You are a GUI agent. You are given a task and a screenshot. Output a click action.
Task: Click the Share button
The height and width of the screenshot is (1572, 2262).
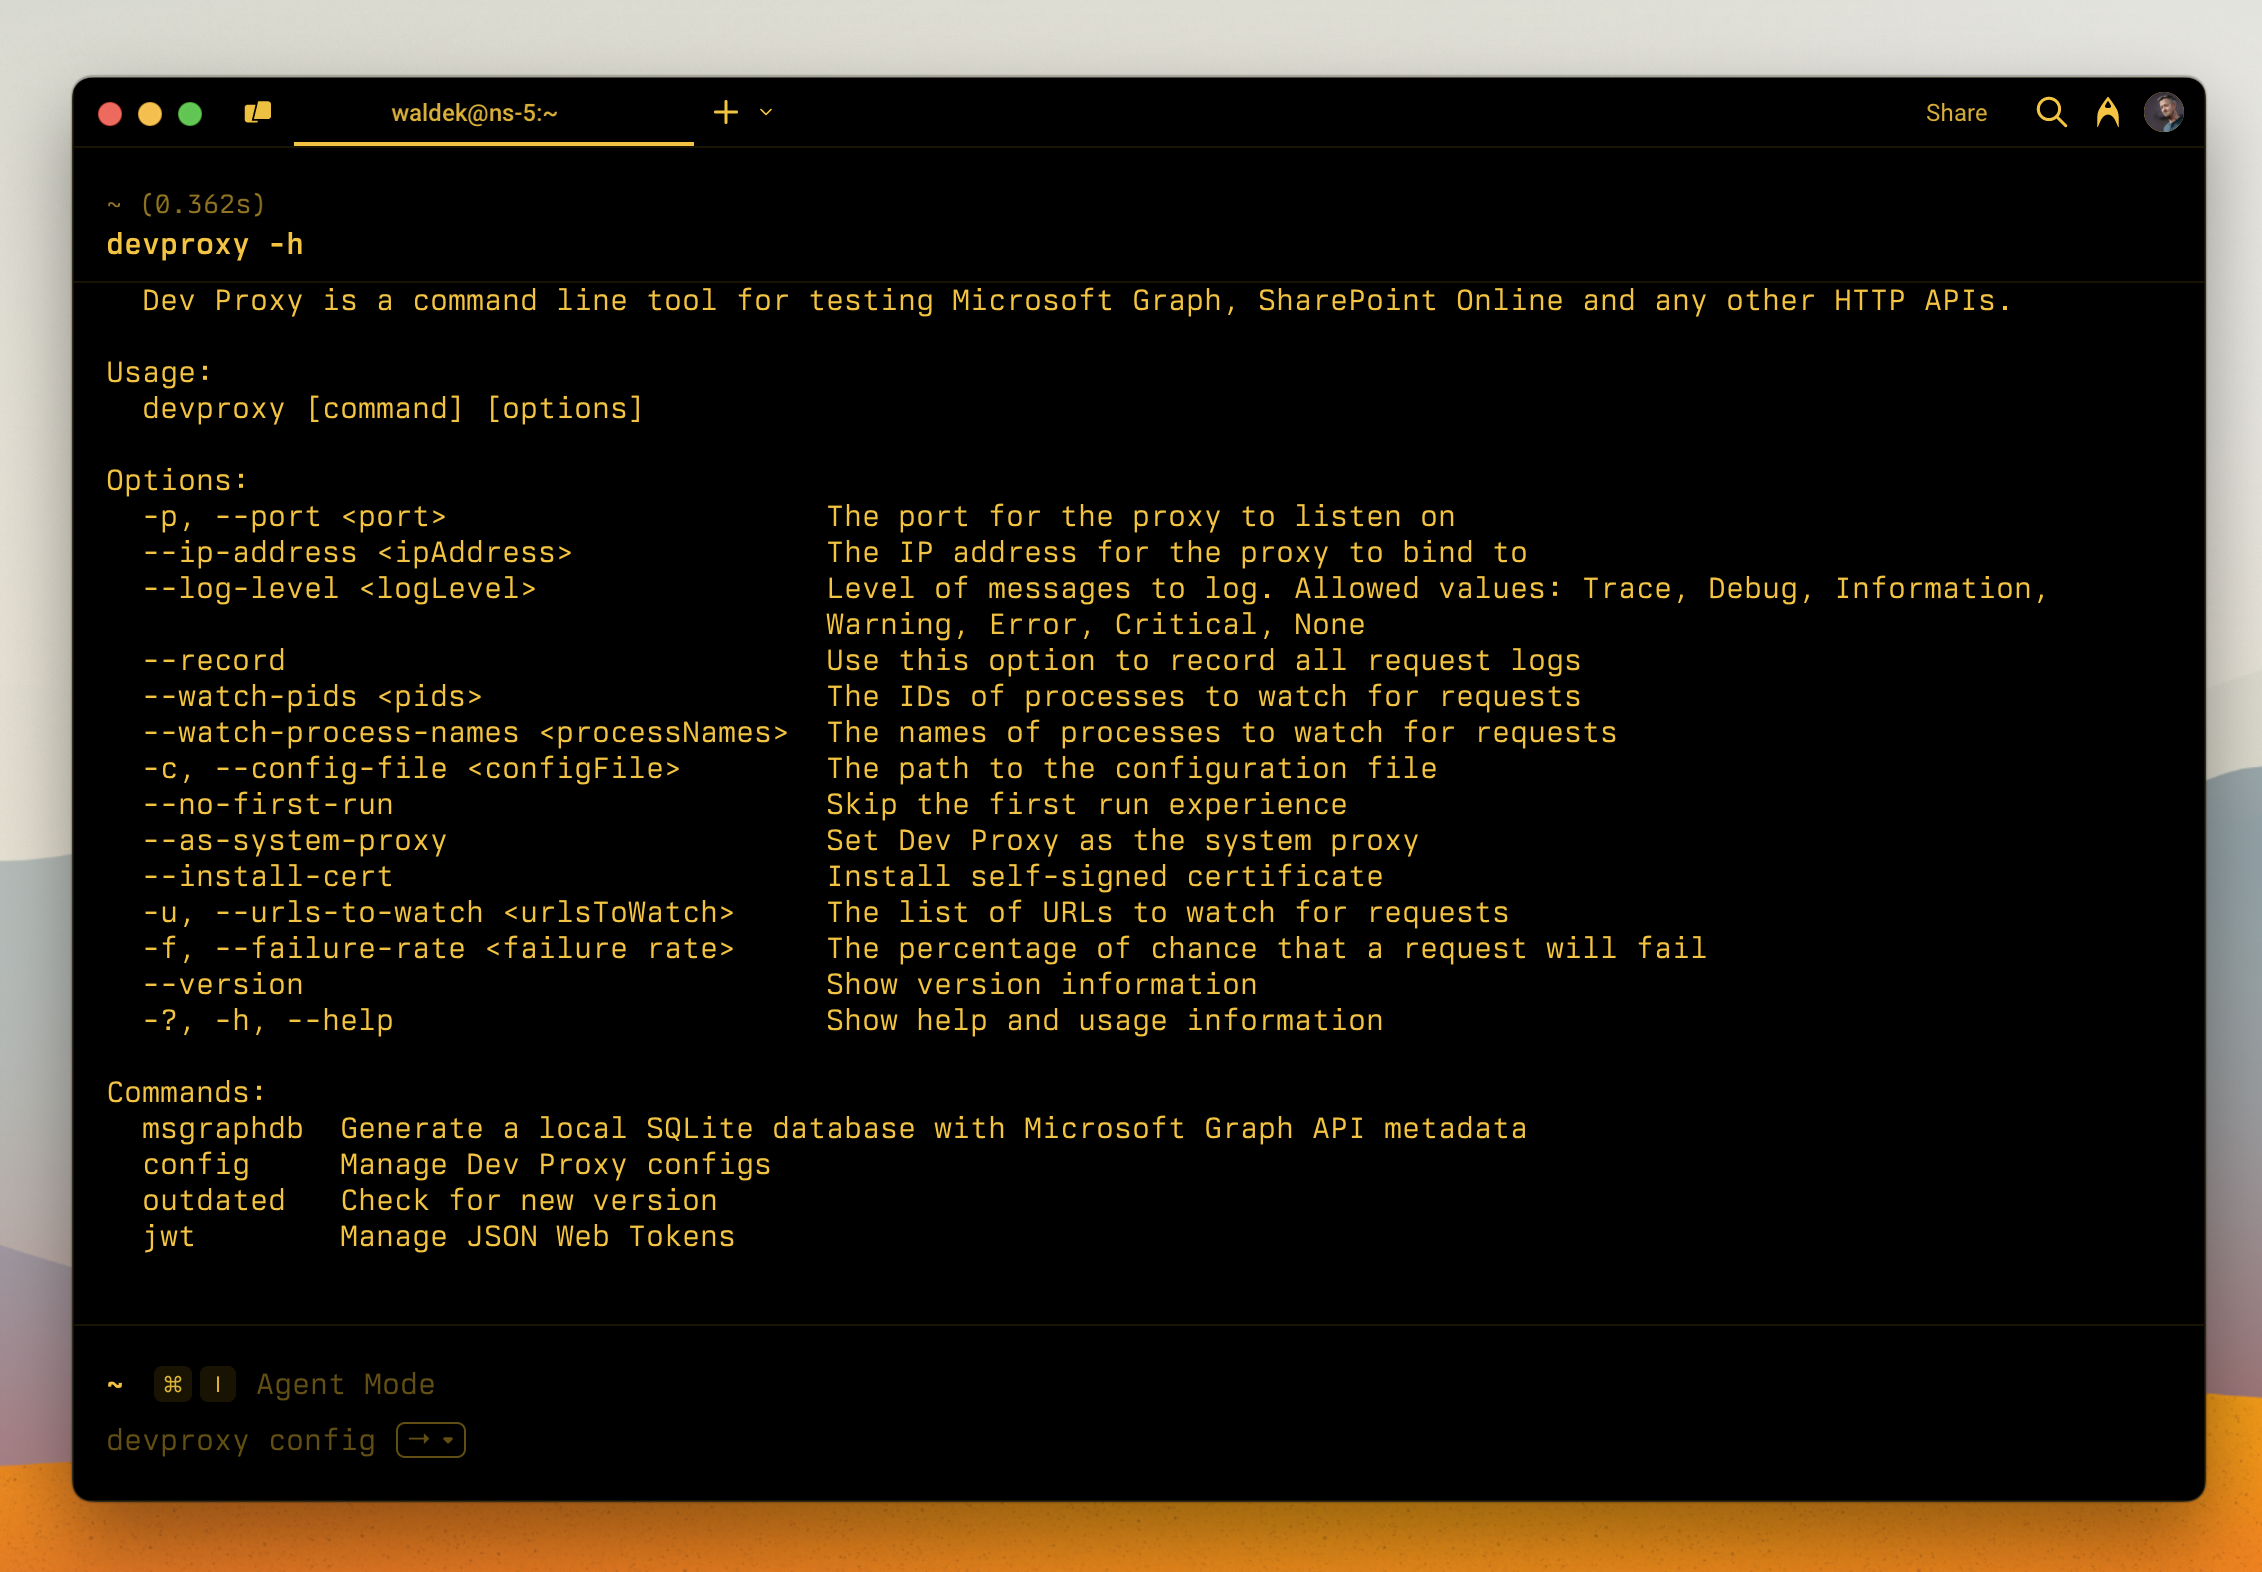(1956, 113)
